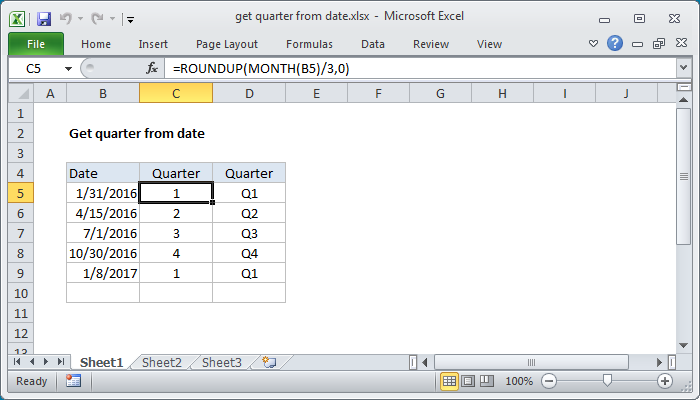Click the 100% zoom level button
The image size is (700, 400).
[519, 381]
